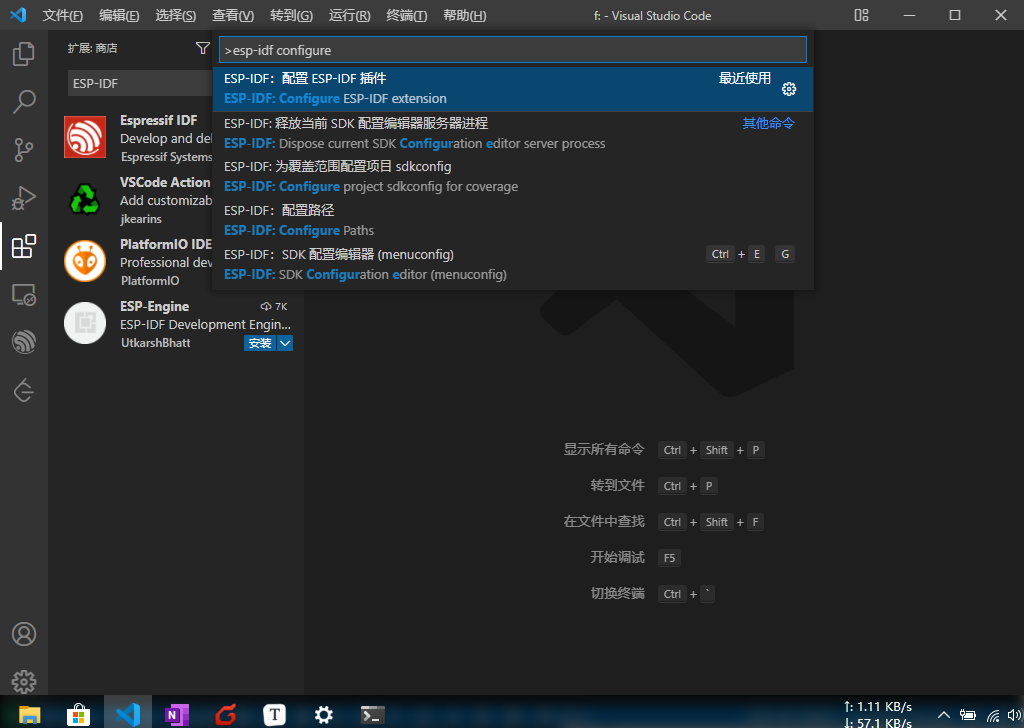Open the Run and Debug view

(24, 198)
